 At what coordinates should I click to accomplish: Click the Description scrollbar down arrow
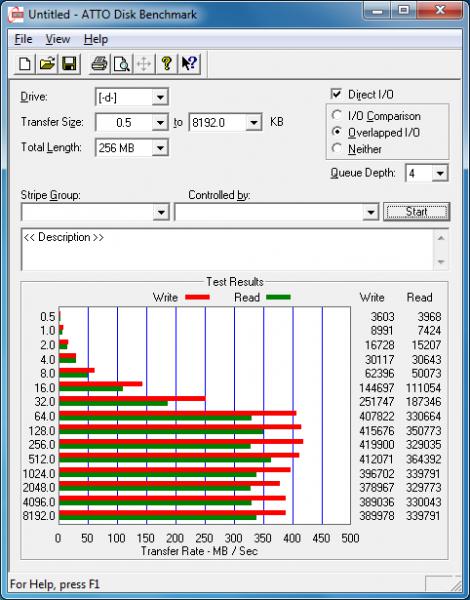pos(441,262)
